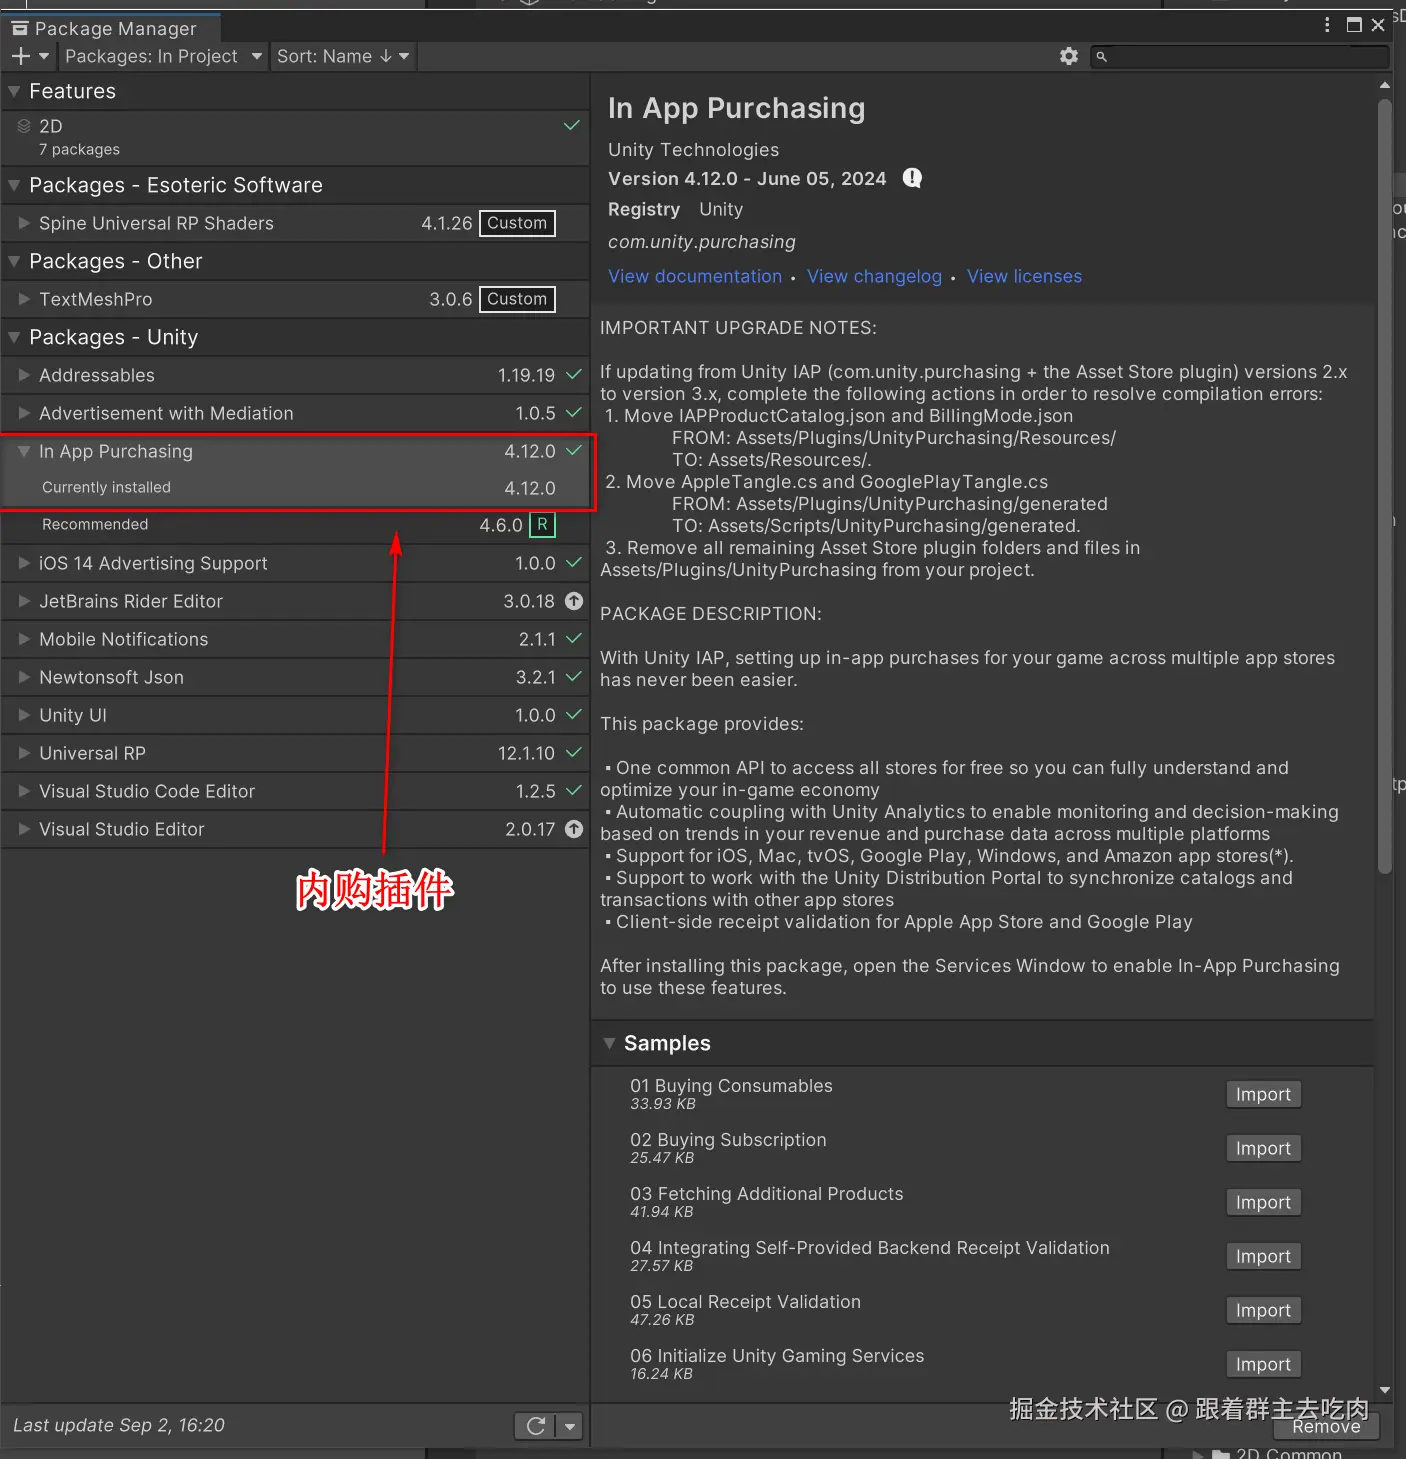
Task: Open Package Manager settings gear
Action: [x=1069, y=56]
